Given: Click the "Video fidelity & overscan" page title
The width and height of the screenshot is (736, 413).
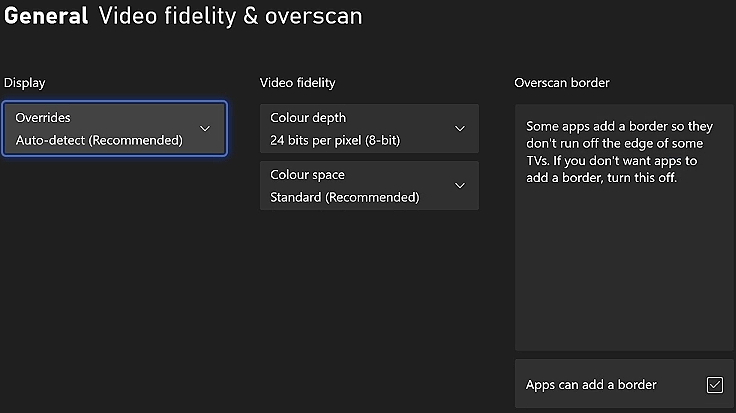Looking at the screenshot, I should [230, 17].
